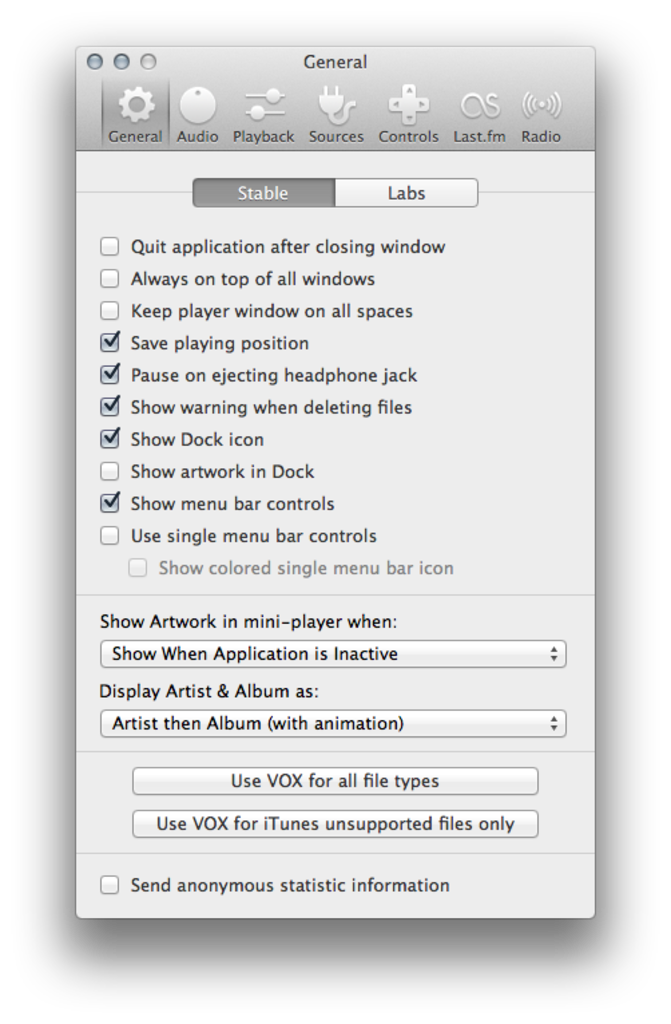The width and height of the screenshot is (671, 1024).
Task: Open the Audio preferences pane
Action: (x=197, y=113)
